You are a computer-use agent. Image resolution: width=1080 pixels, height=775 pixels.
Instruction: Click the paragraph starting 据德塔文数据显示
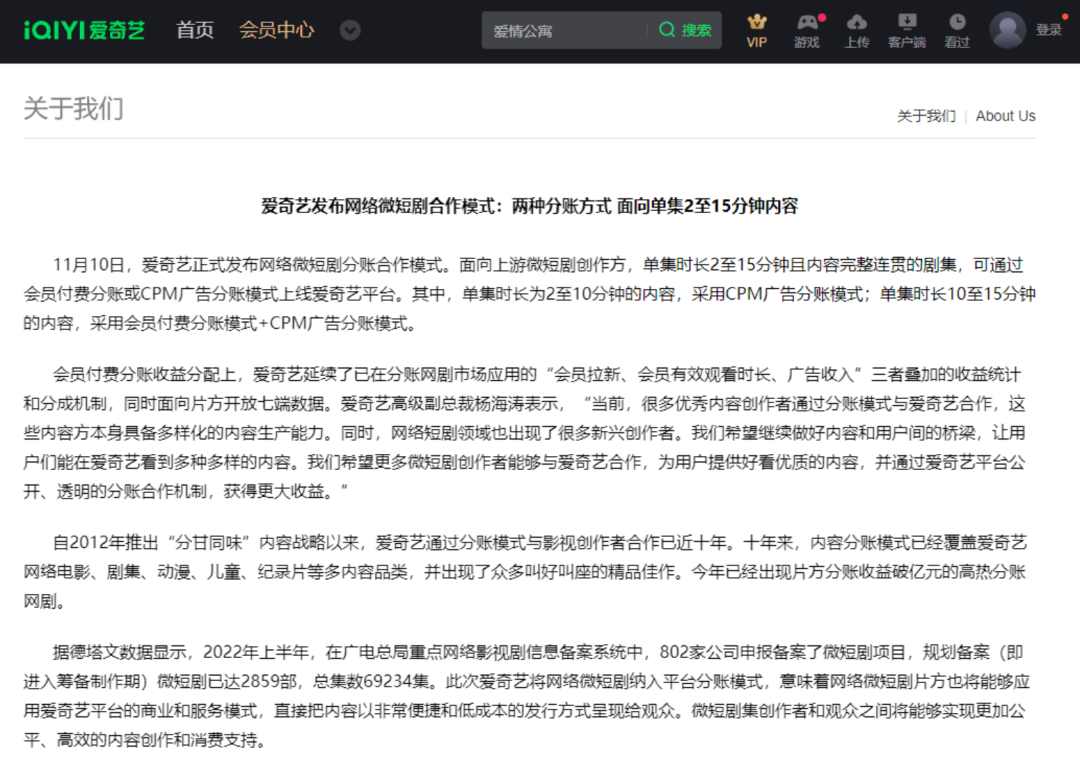pyautogui.click(x=529, y=696)
